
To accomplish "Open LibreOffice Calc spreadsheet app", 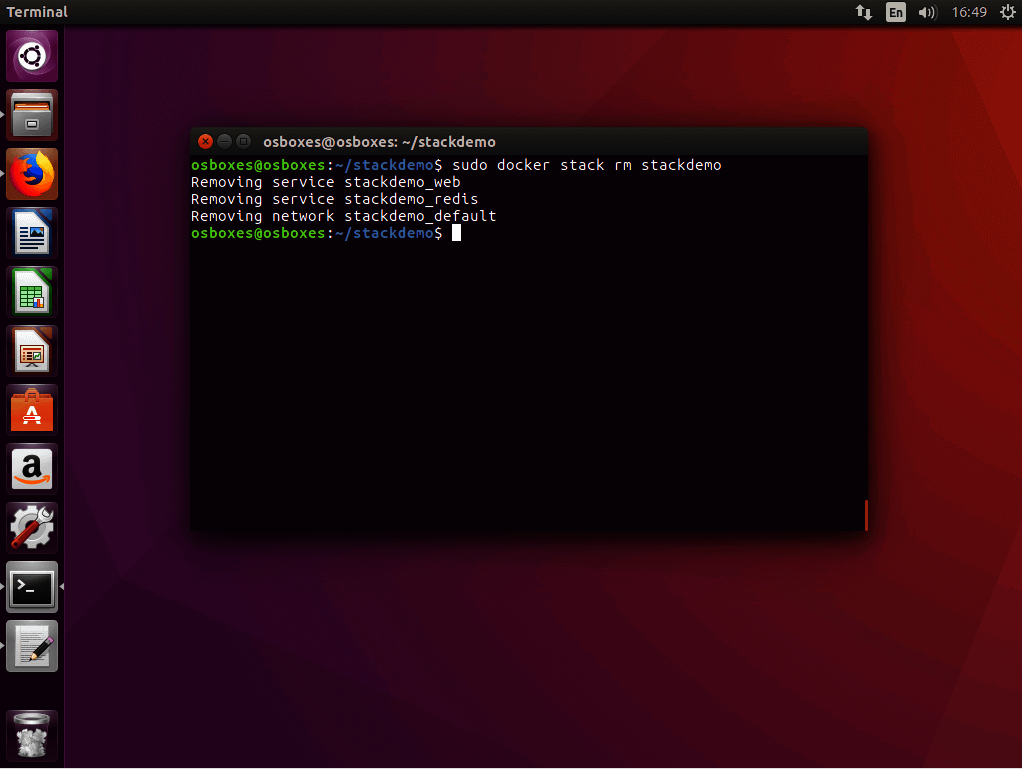I will click(x=32, y=292).
